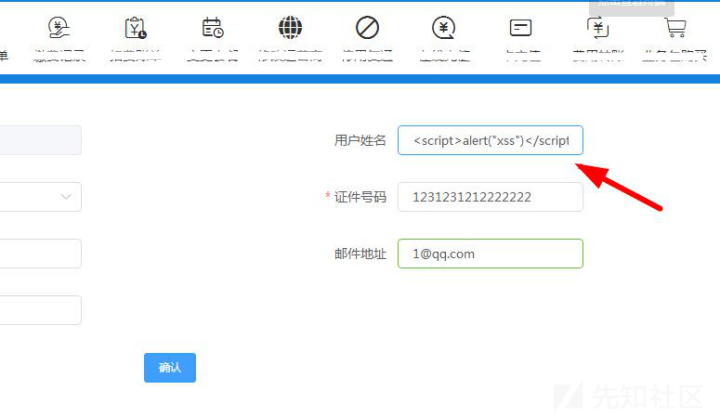The width and height of the screenshot is (720, 417).
Task: Select the globe icon in top navigation
Action: coord(290,28)
